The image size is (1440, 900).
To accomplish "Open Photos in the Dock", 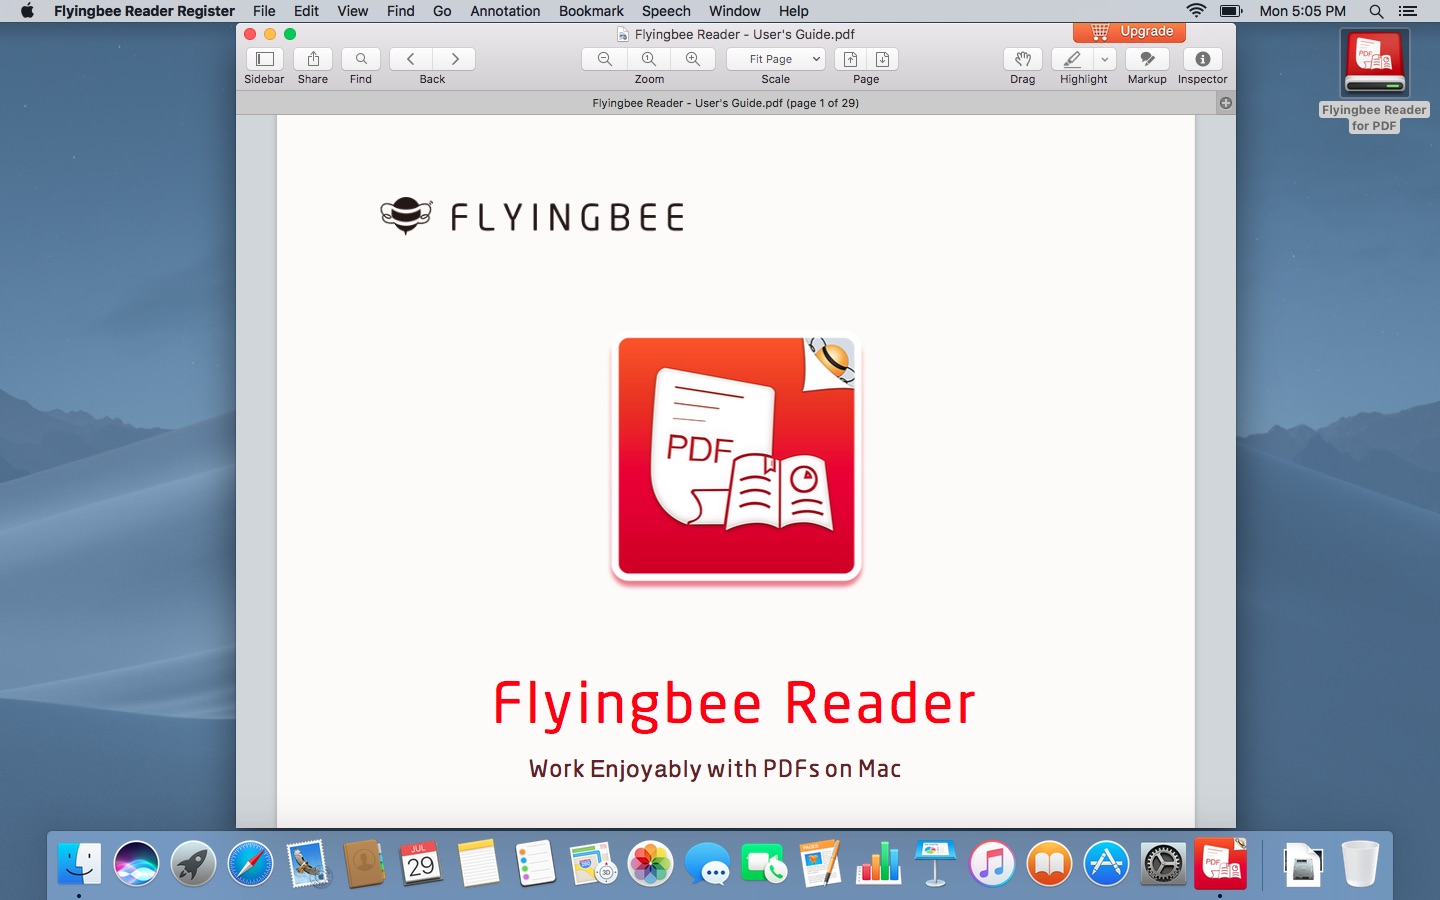I will pos(650,864).
